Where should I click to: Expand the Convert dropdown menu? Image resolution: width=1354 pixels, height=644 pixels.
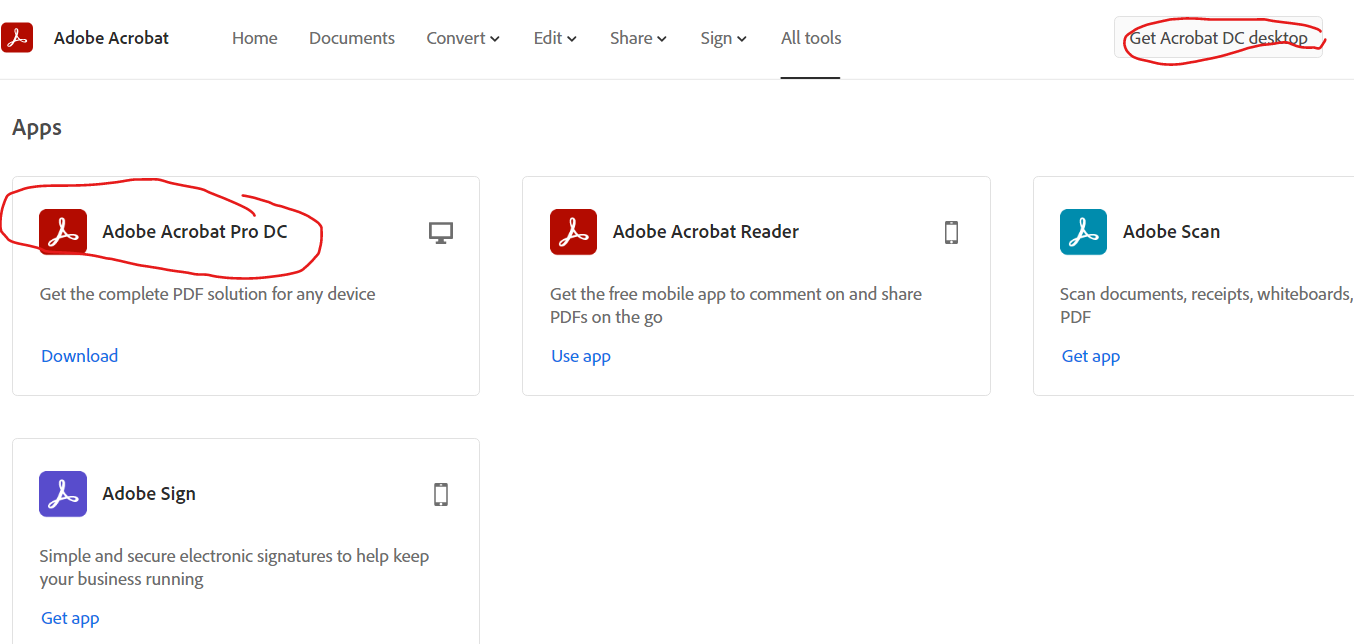(463, 38)
